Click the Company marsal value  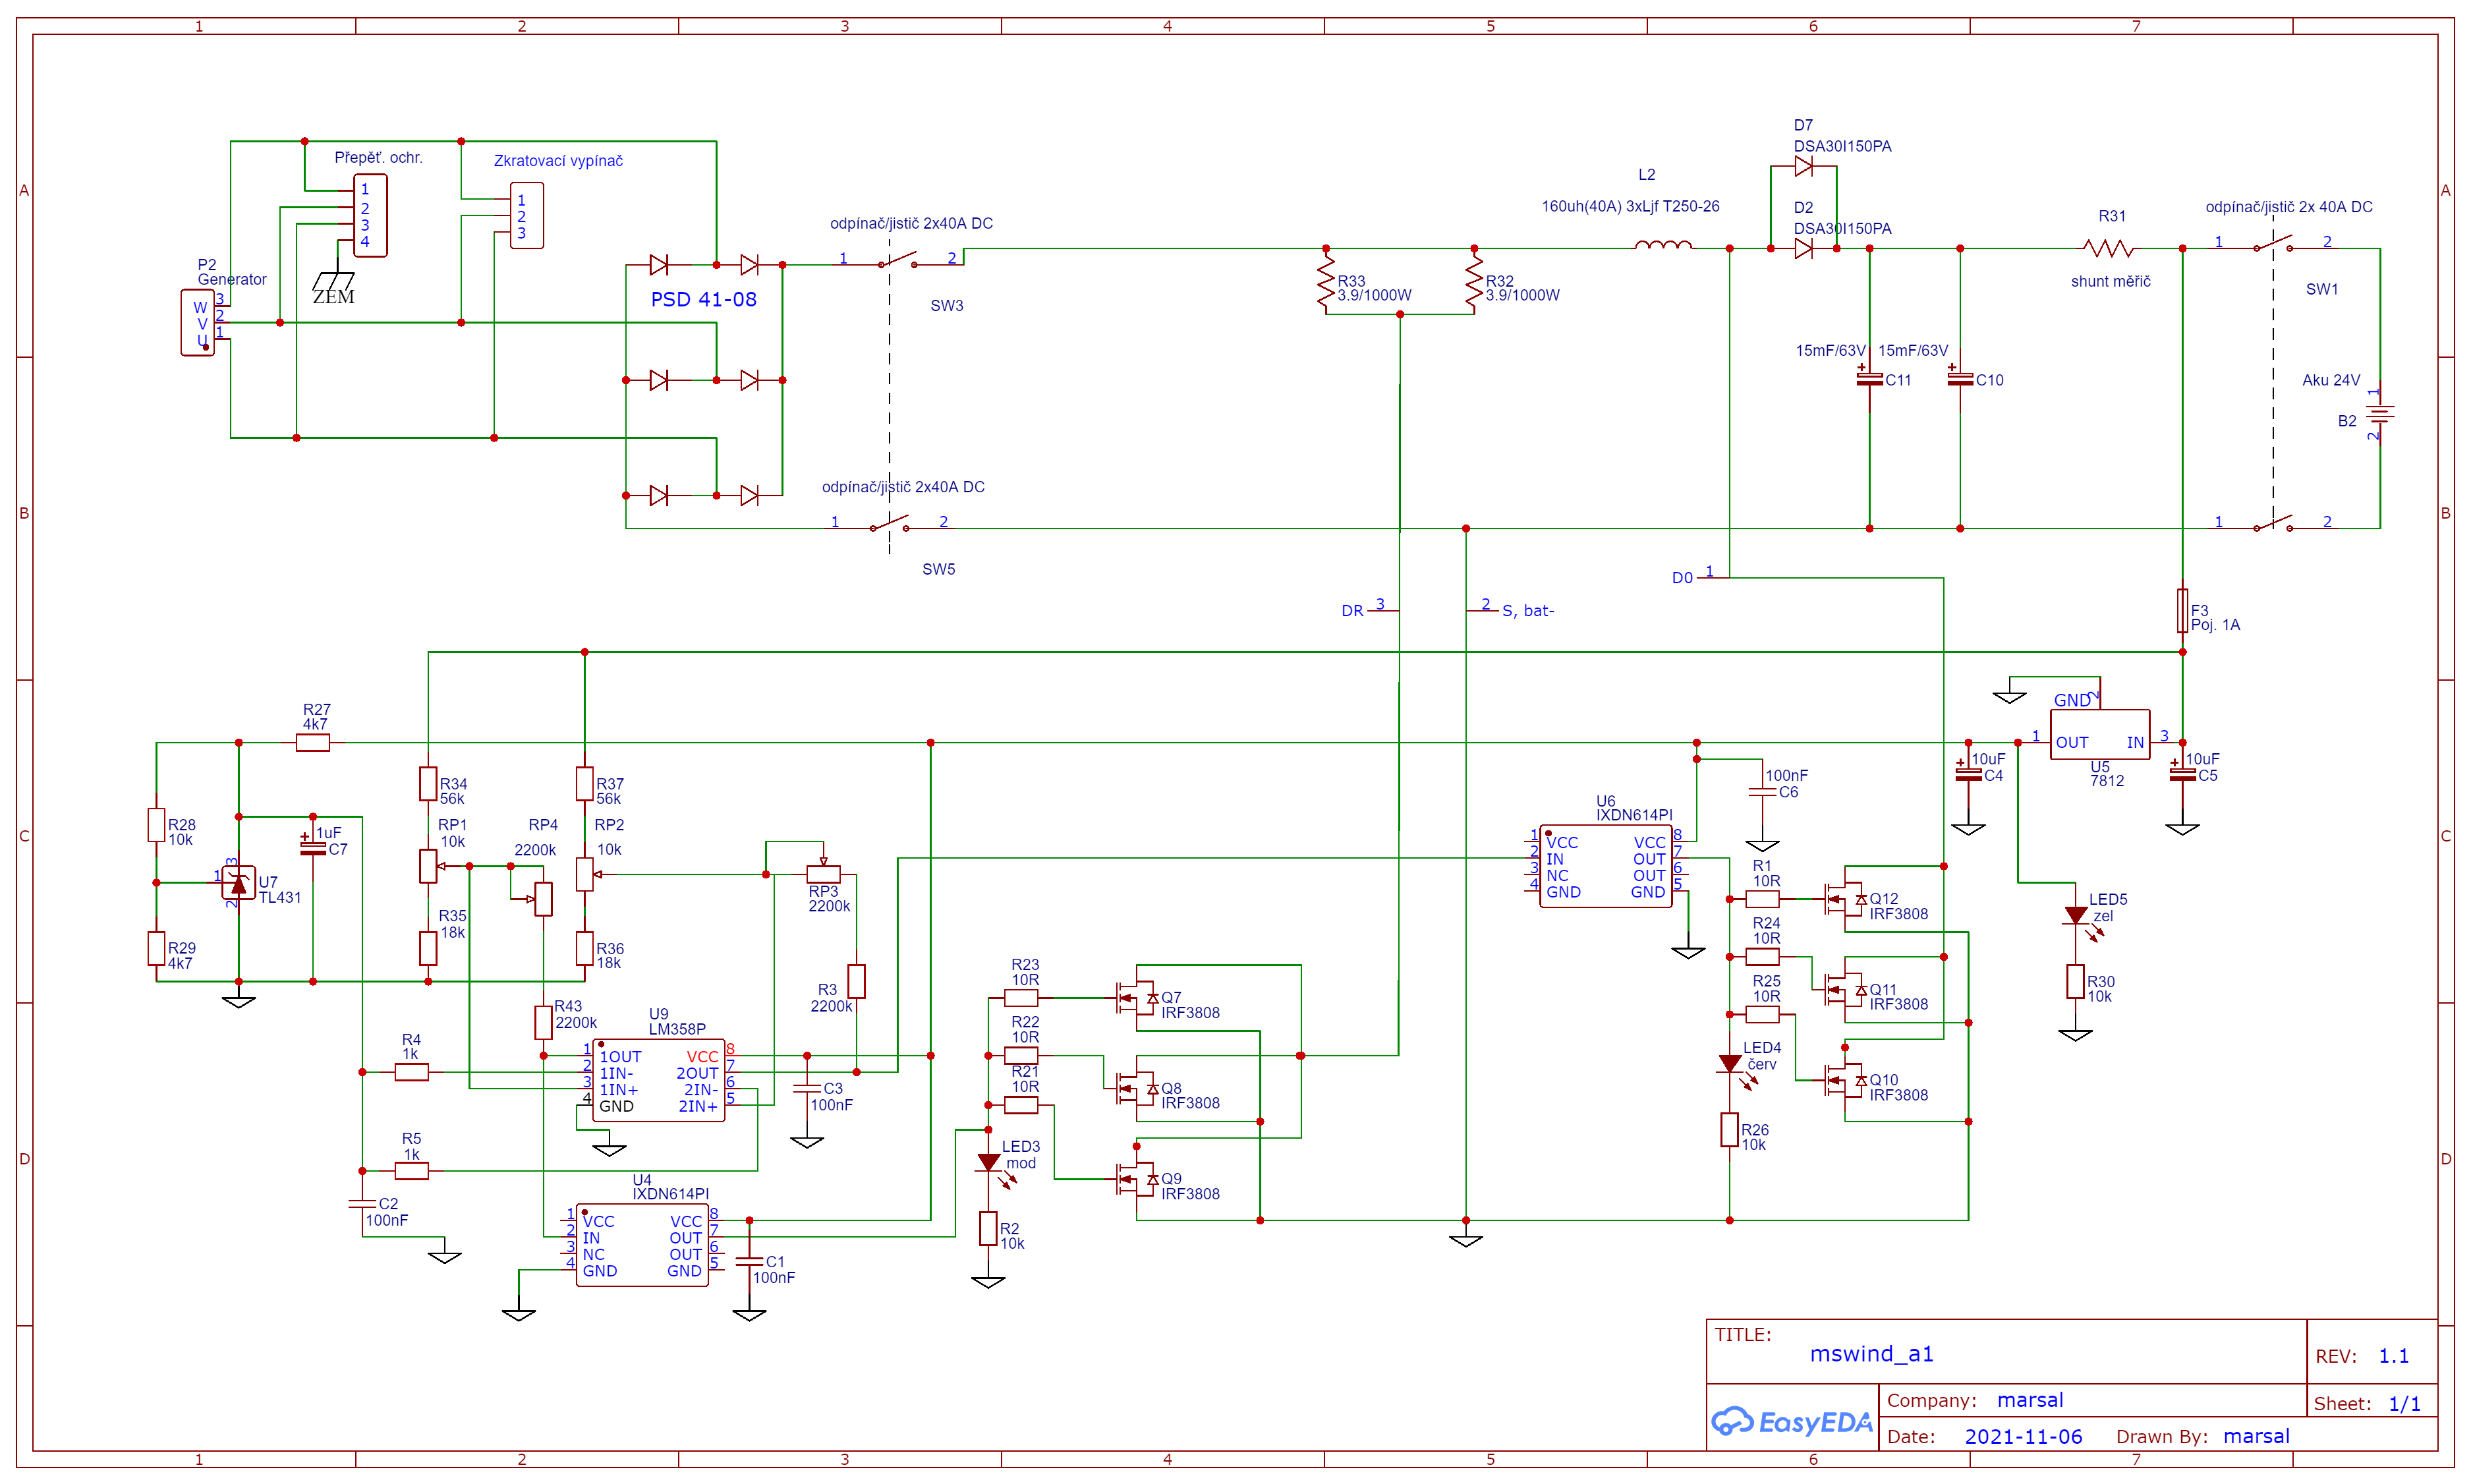click(2030, 1400)
